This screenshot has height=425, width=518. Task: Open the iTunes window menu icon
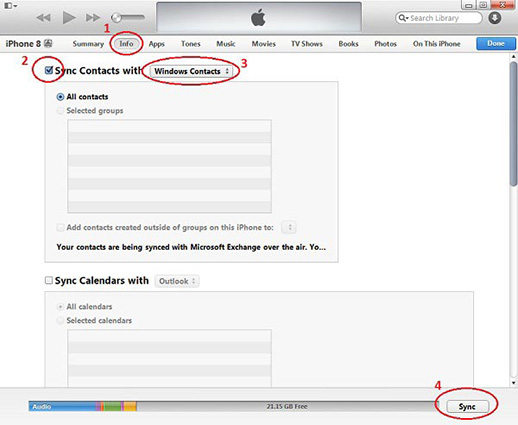pos(10,6)
